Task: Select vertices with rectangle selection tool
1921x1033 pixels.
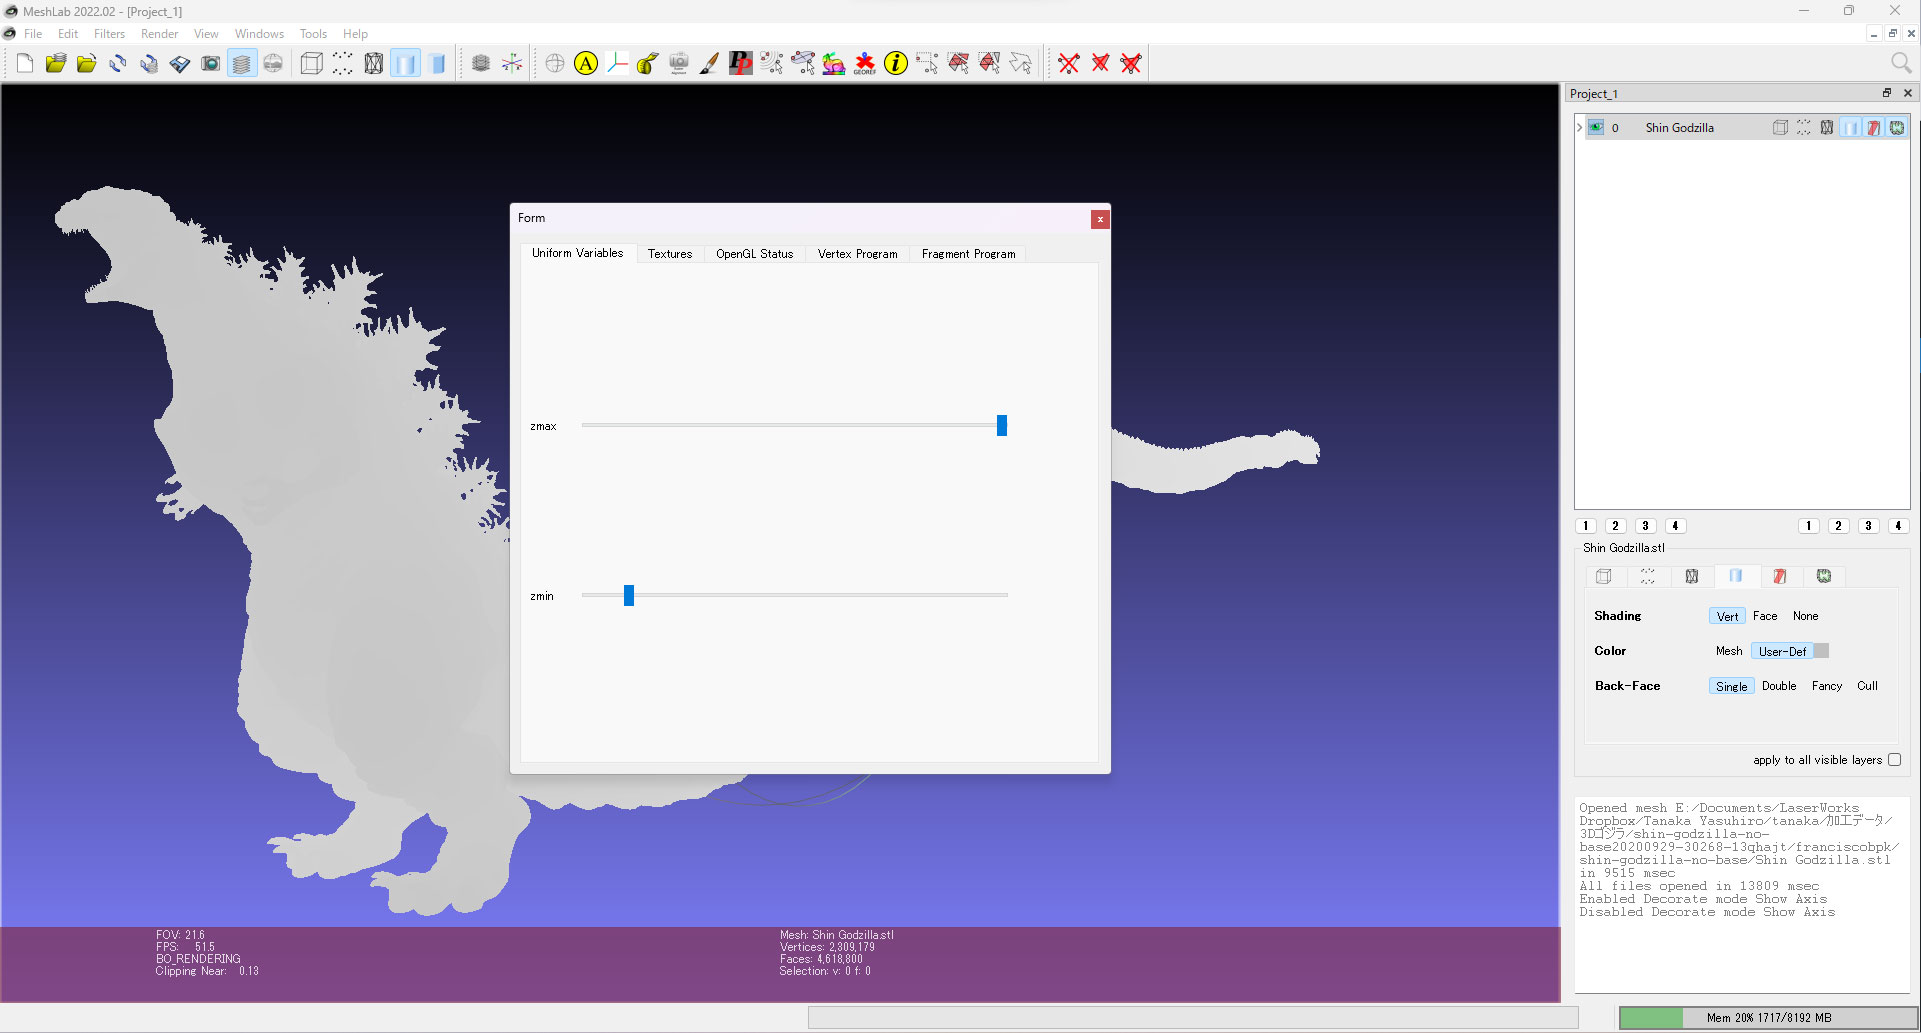Action: [x=927, y=64]
